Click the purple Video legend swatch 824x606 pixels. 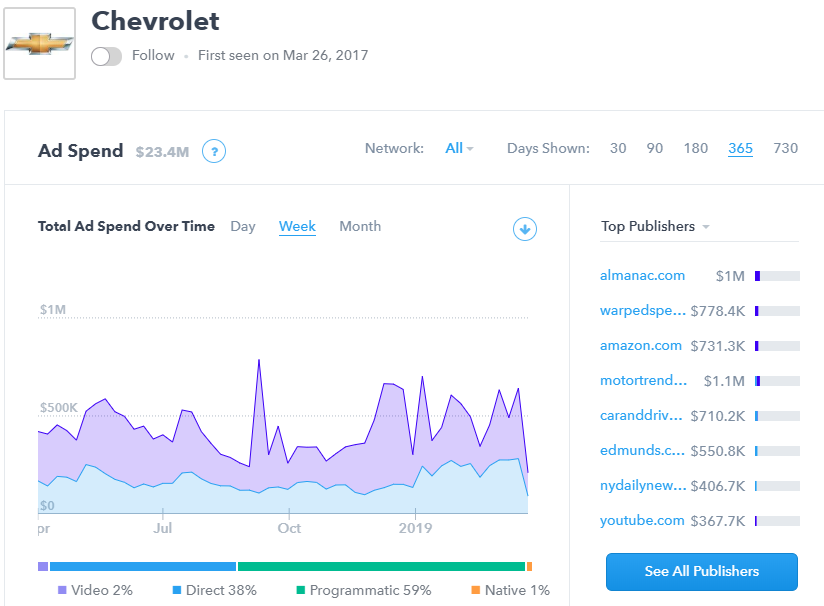[62, 590]
